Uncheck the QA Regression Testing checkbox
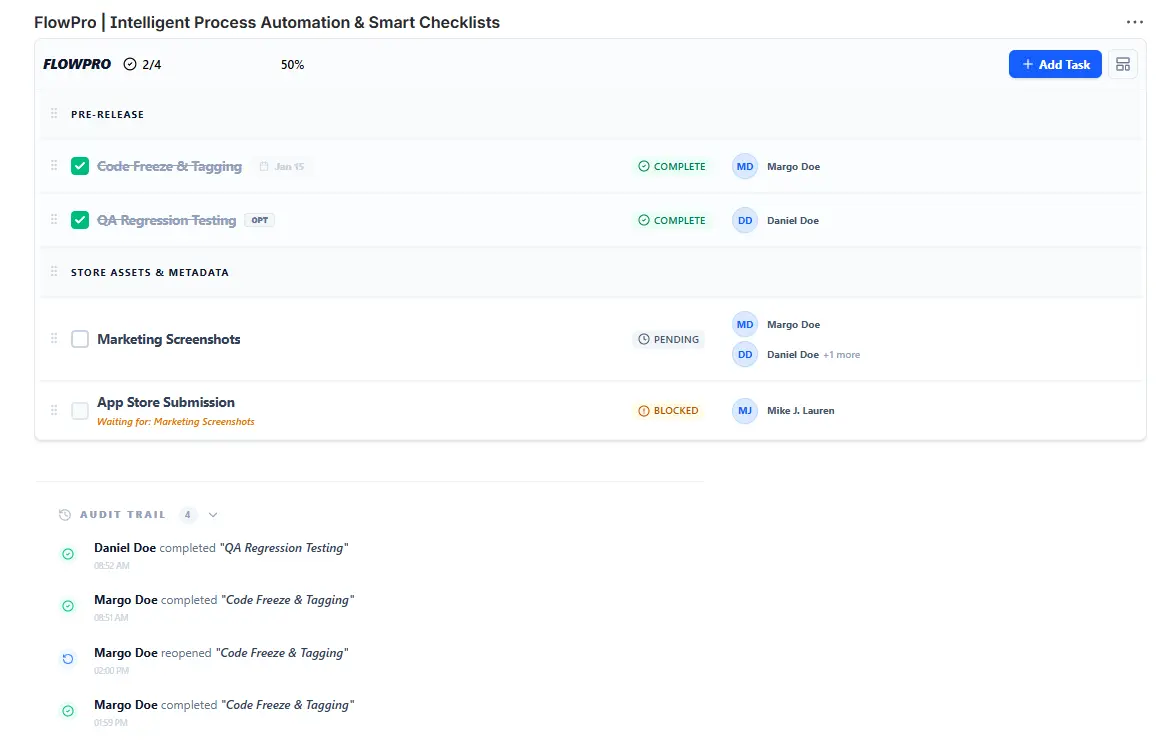The height and width of the screenshot is (753, 1156). [80, 220]
